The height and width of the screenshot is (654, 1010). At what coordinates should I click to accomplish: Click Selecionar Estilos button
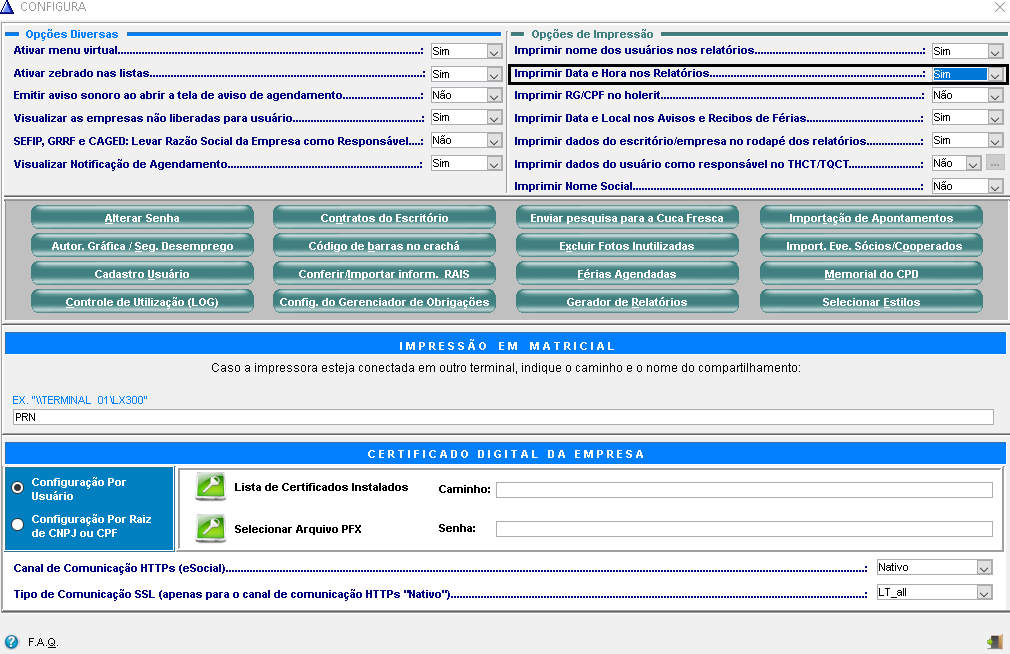pos(872,302)
